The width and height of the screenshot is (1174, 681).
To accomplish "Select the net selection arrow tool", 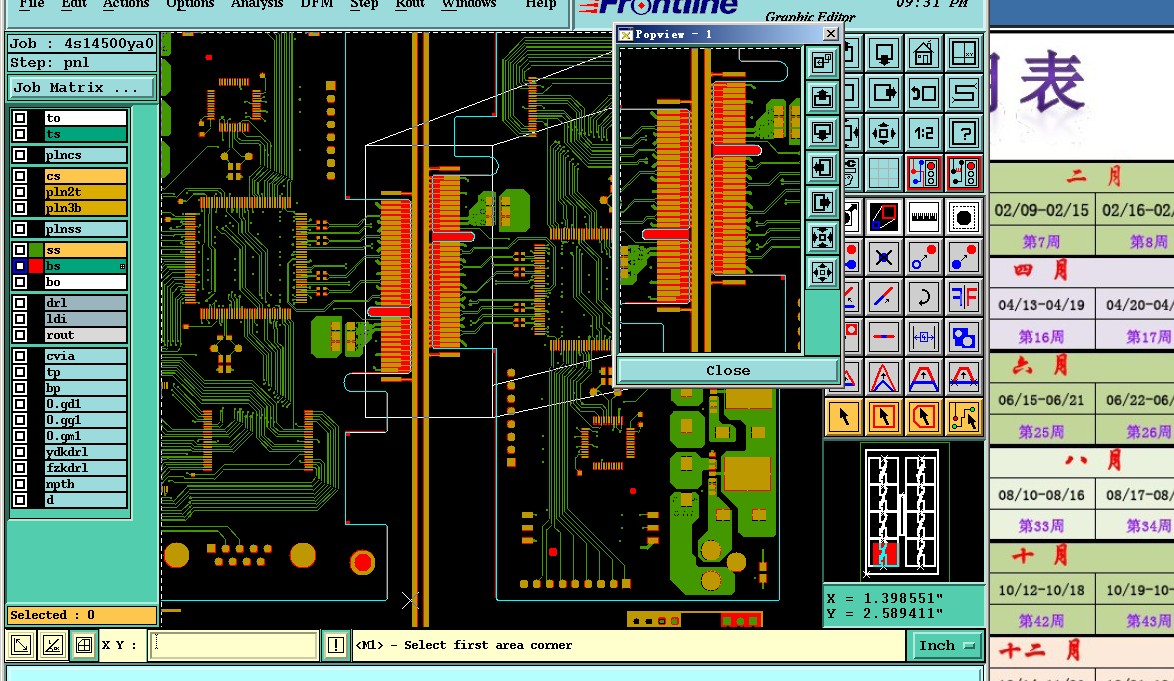I will pos(964,417).
